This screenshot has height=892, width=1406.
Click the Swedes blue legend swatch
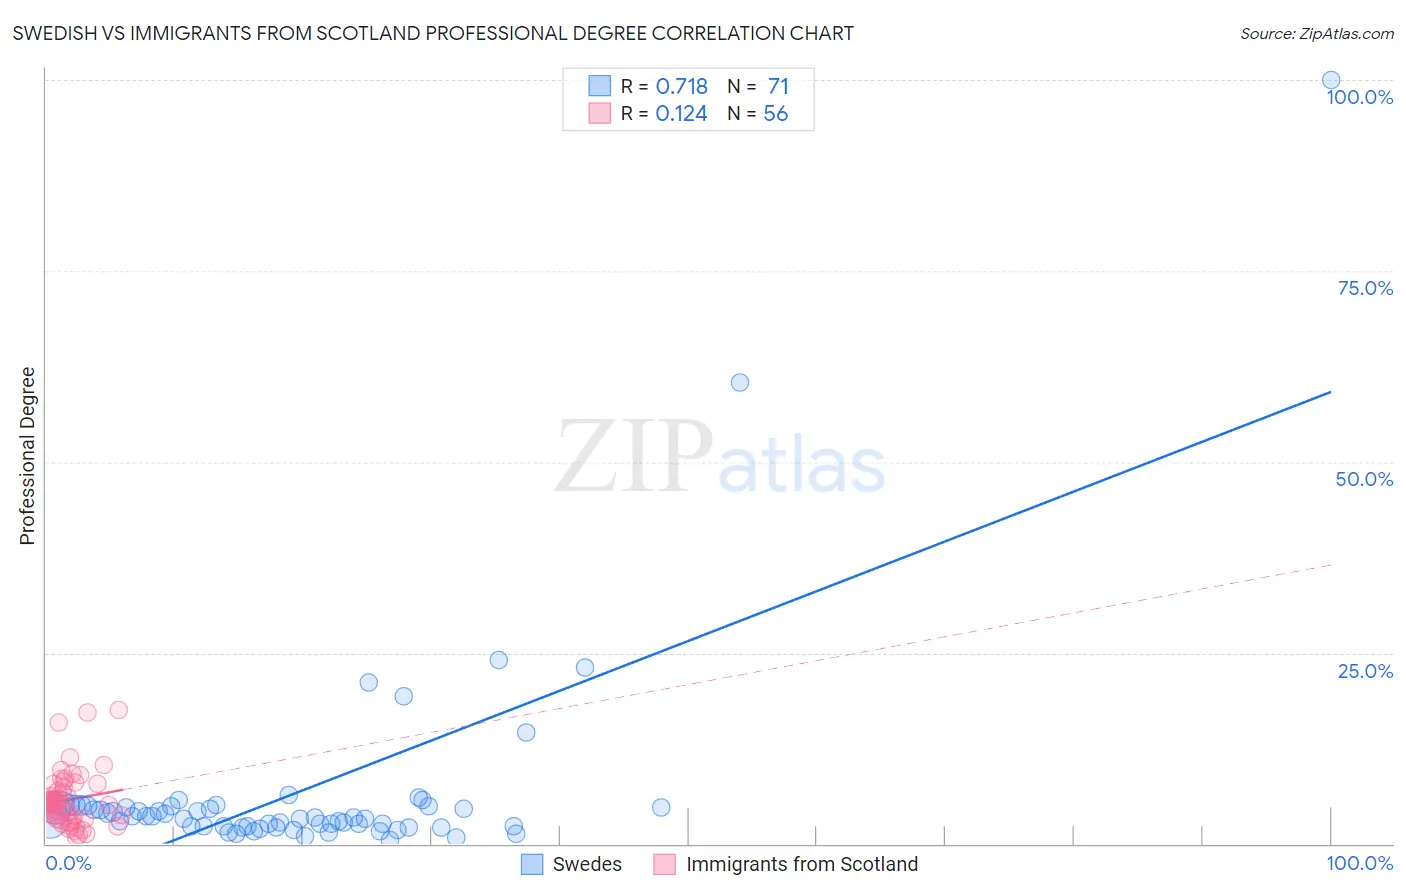[x=532, y=864]
